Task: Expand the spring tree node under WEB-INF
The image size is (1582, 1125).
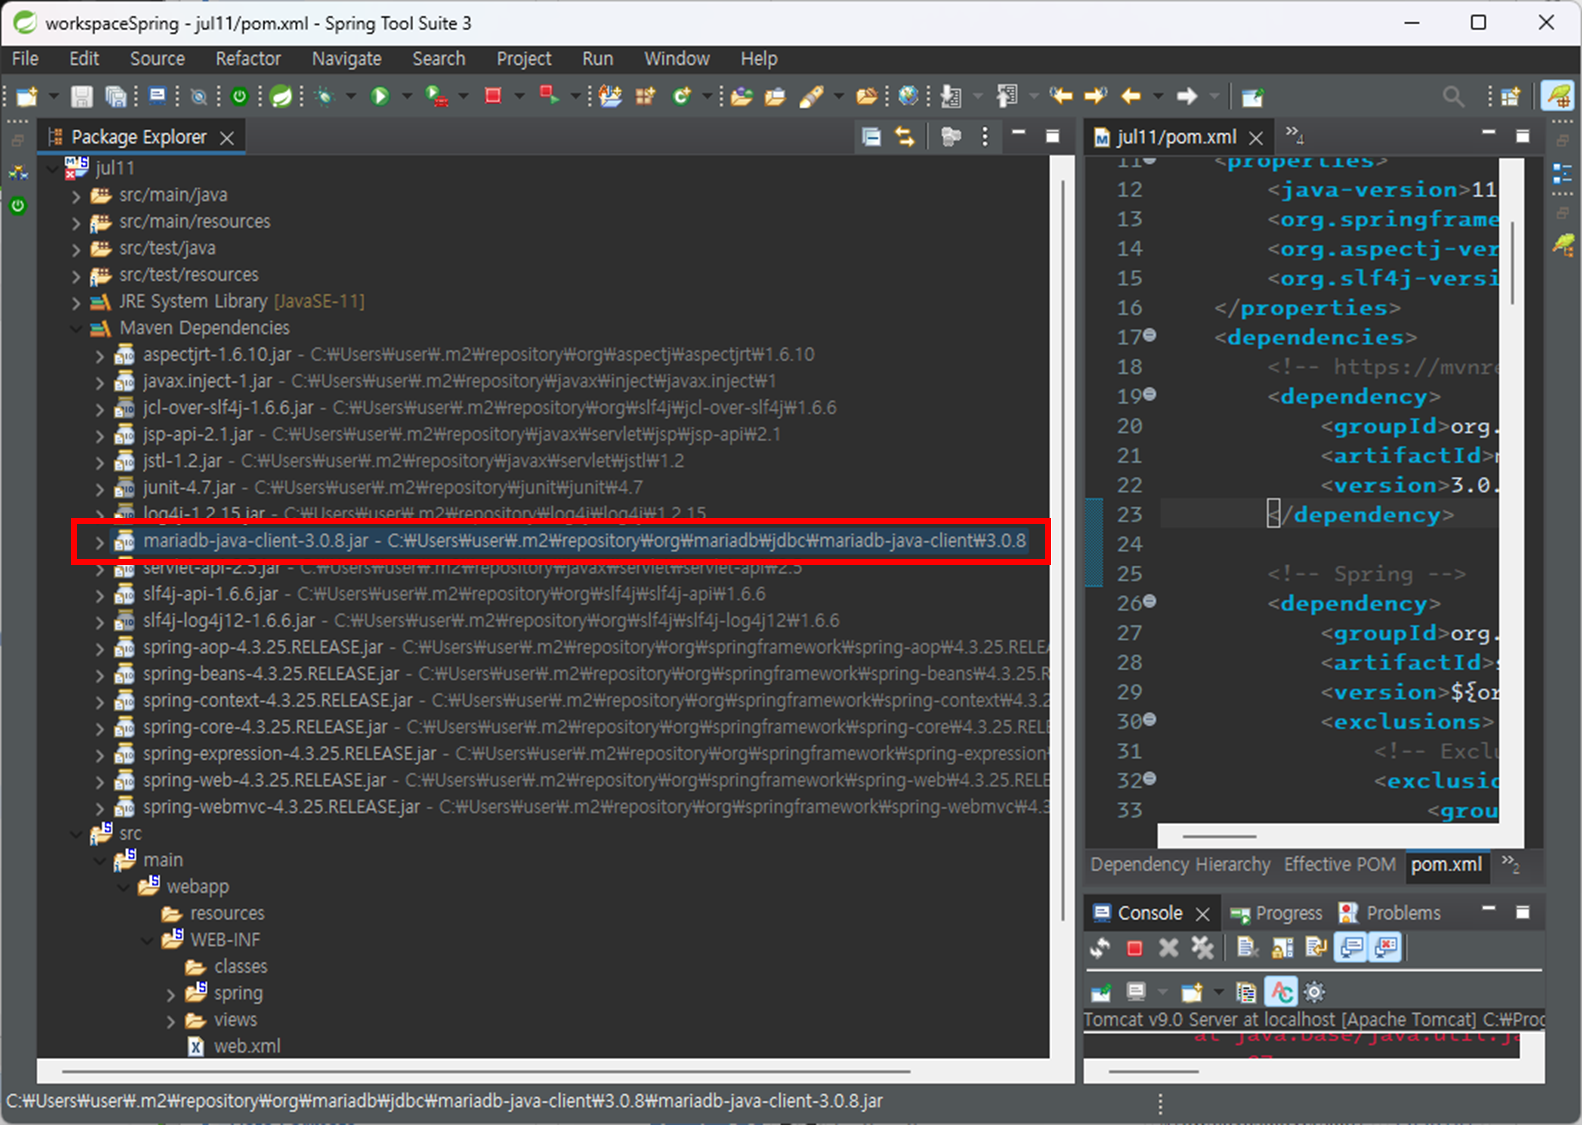Action: point(170,994)
